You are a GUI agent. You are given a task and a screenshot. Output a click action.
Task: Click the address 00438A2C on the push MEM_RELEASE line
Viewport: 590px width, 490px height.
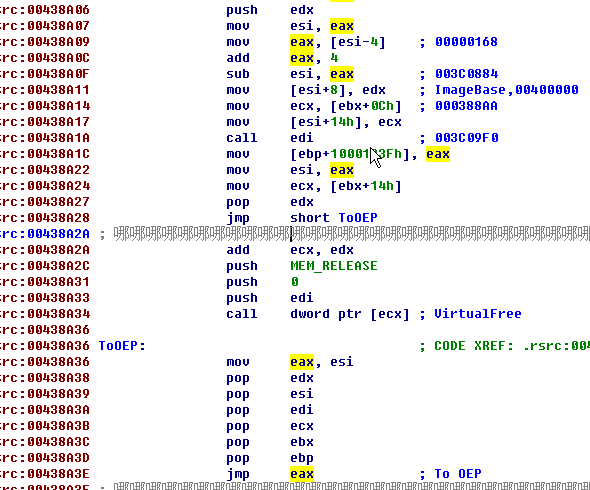point(58,266)
